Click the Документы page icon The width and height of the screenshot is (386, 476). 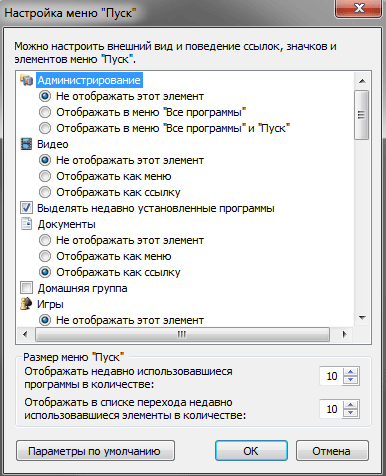pyautogui.click(x=26, y=224)
